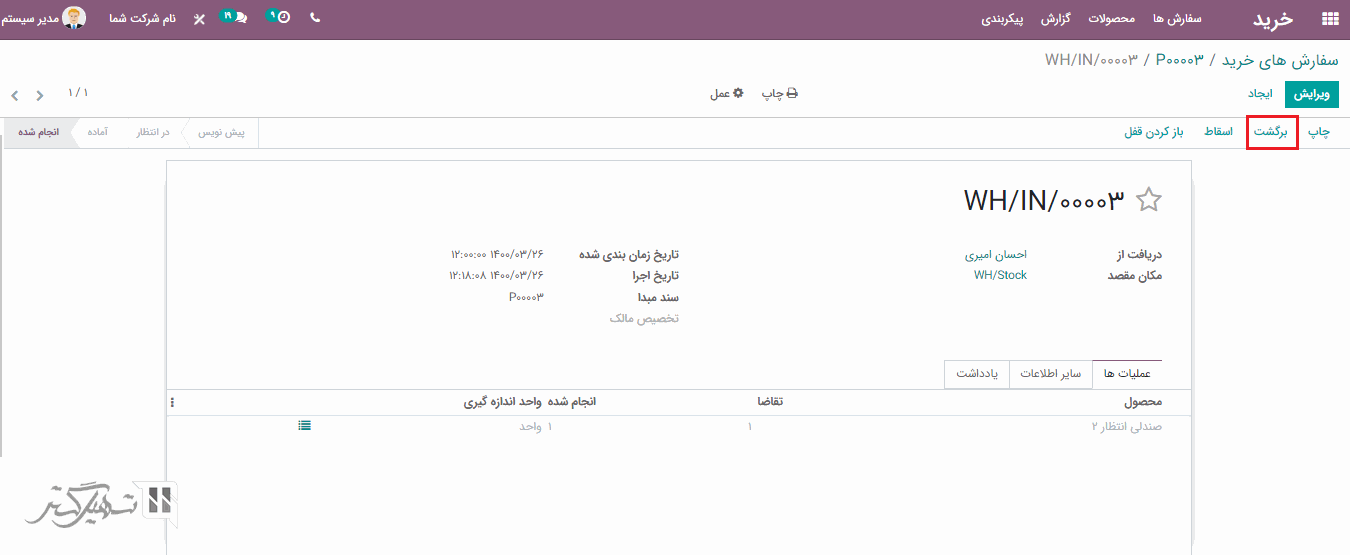Open the apps grid menu icon

tap(1329, 19)
